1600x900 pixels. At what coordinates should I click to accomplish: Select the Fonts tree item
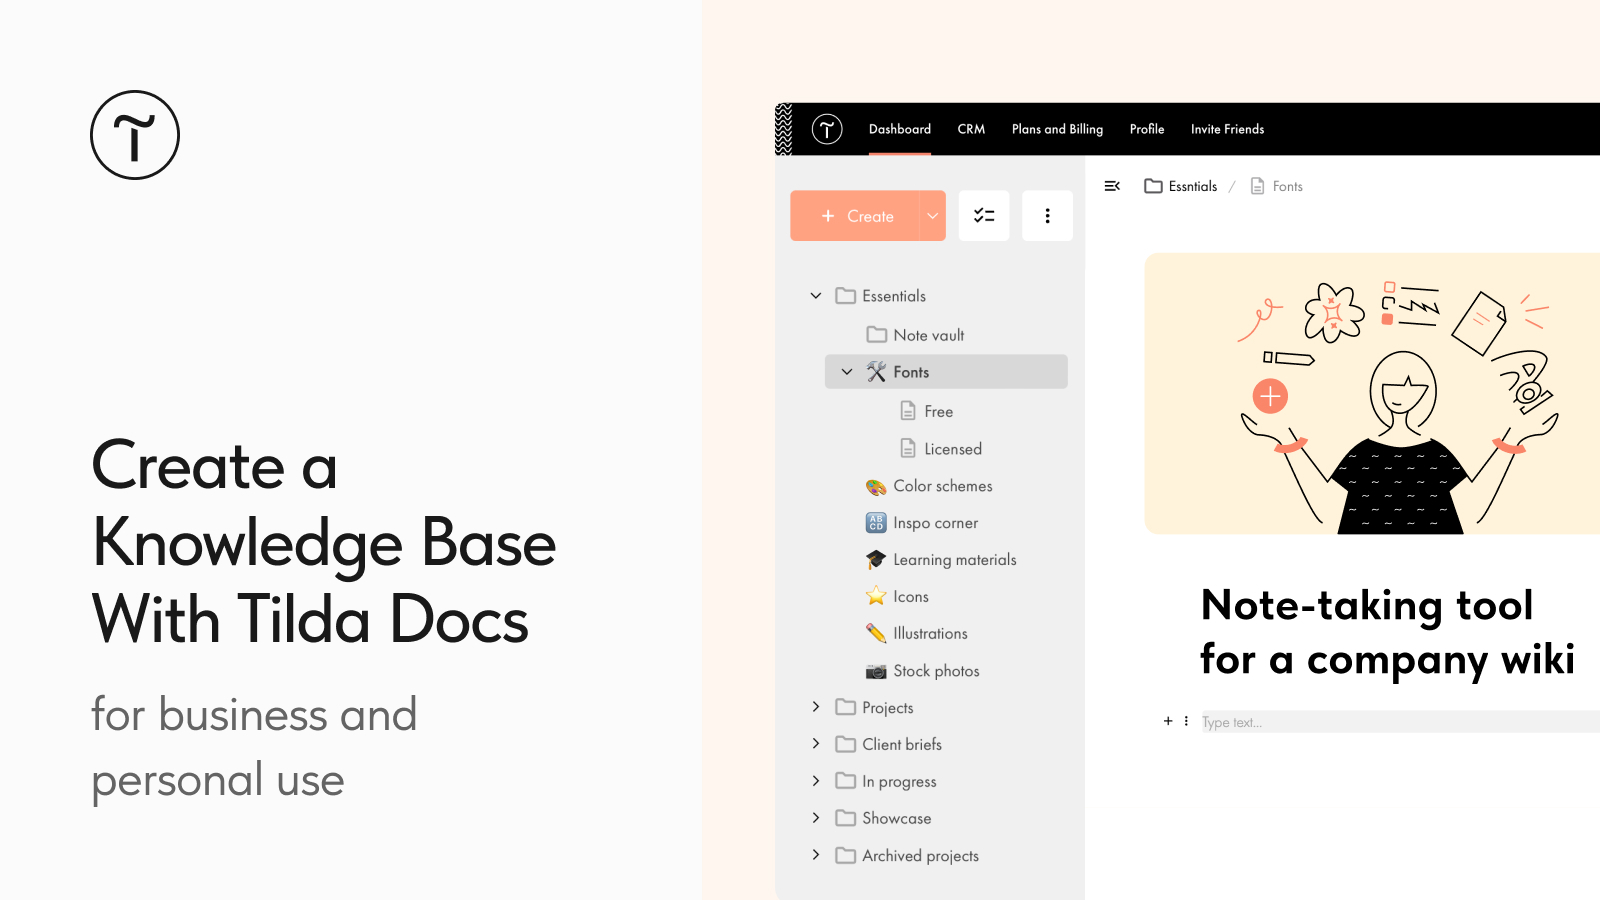(x=946, y=372)
